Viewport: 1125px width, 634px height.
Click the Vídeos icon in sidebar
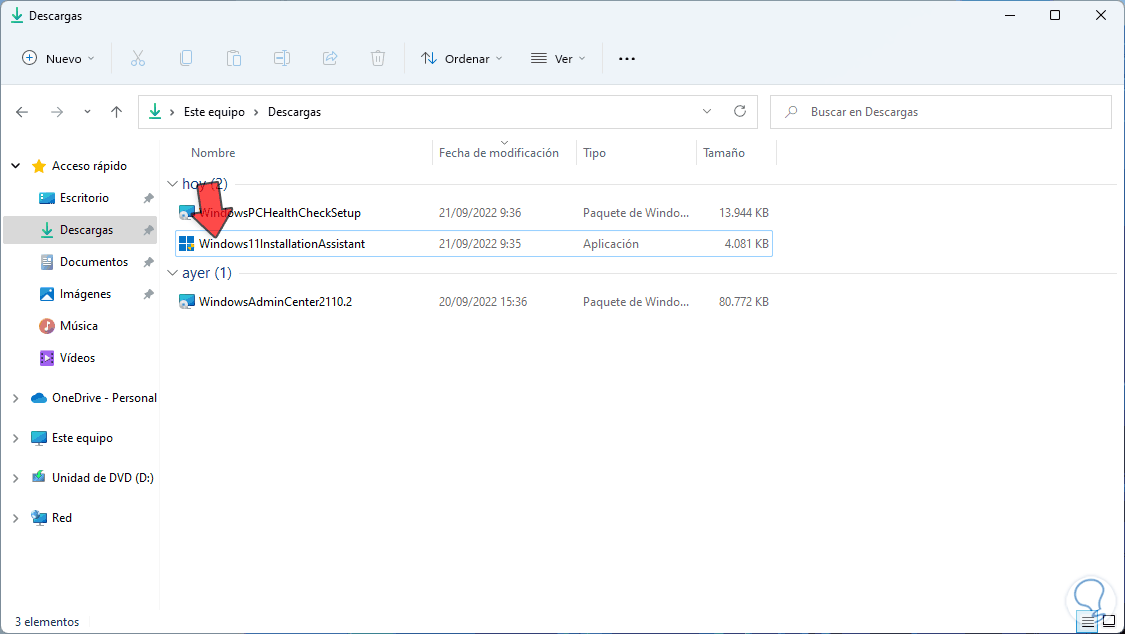click(47, 358)
